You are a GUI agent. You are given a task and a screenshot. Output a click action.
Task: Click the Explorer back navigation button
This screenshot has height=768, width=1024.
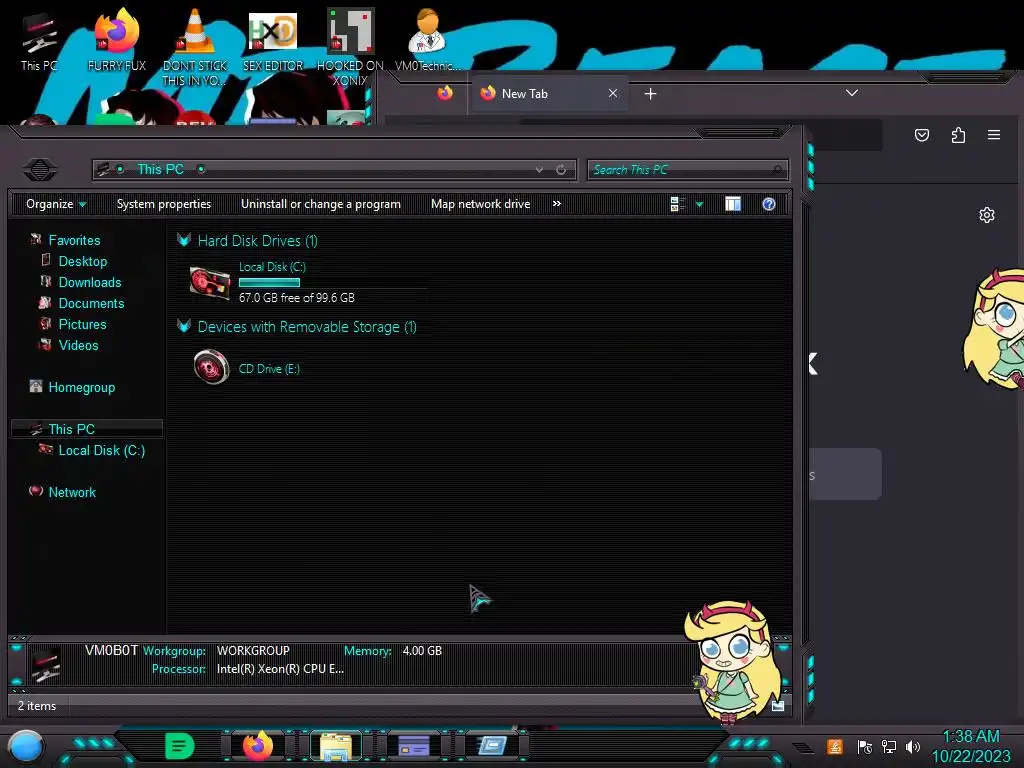coord(39,170)
